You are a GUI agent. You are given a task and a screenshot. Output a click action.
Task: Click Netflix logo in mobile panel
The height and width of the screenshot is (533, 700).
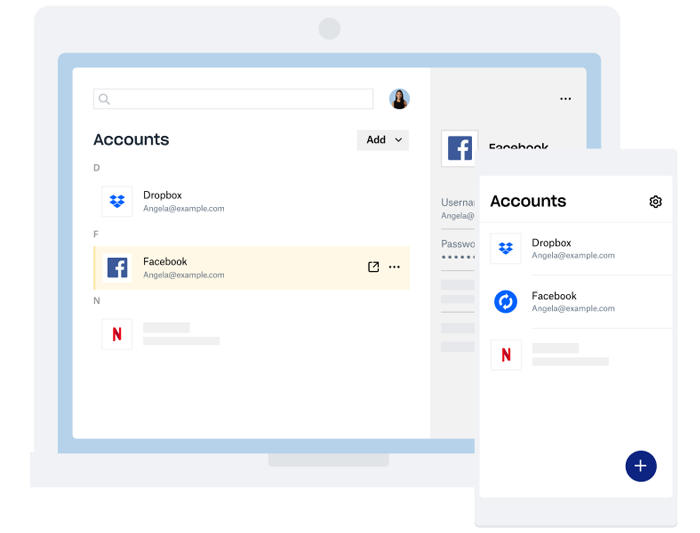point(506,355)
